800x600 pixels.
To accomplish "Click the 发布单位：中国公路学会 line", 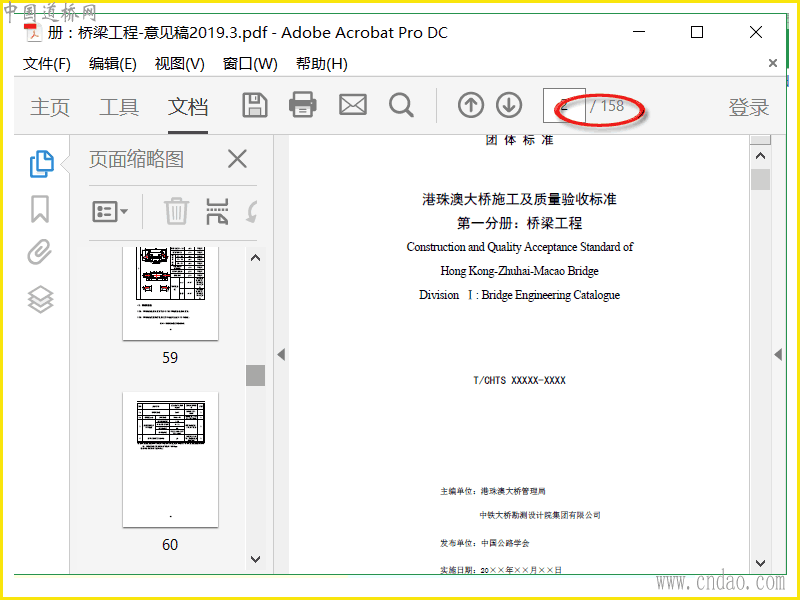I will [x=485, y=543].
